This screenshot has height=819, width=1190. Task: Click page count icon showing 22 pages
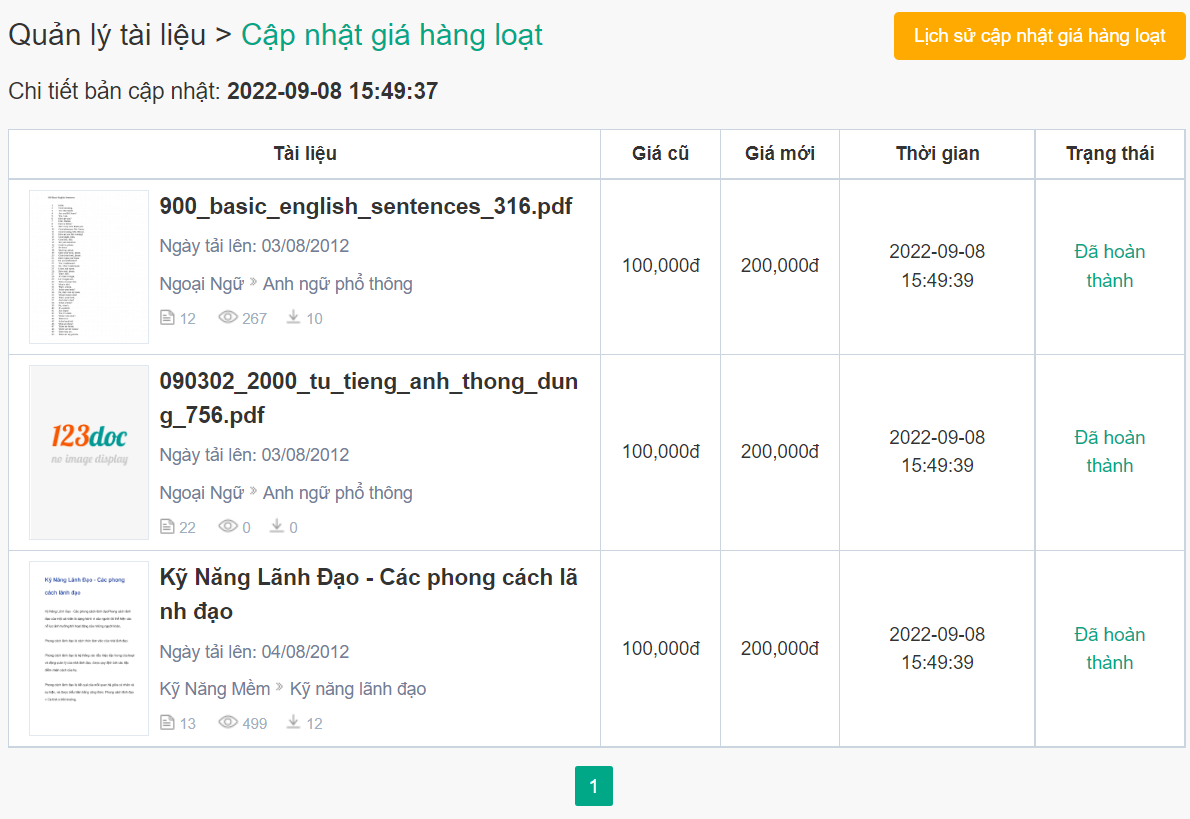[x=167, y=527]
